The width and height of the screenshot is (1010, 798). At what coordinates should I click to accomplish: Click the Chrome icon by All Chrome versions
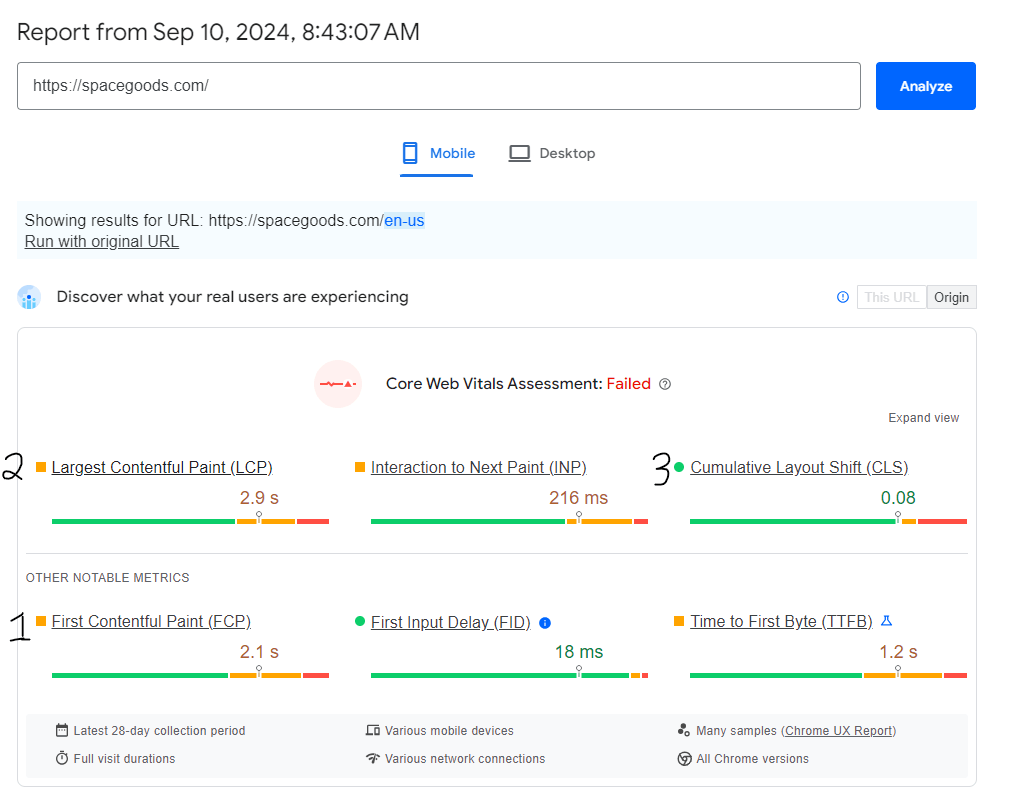click(x=684, y=759)
